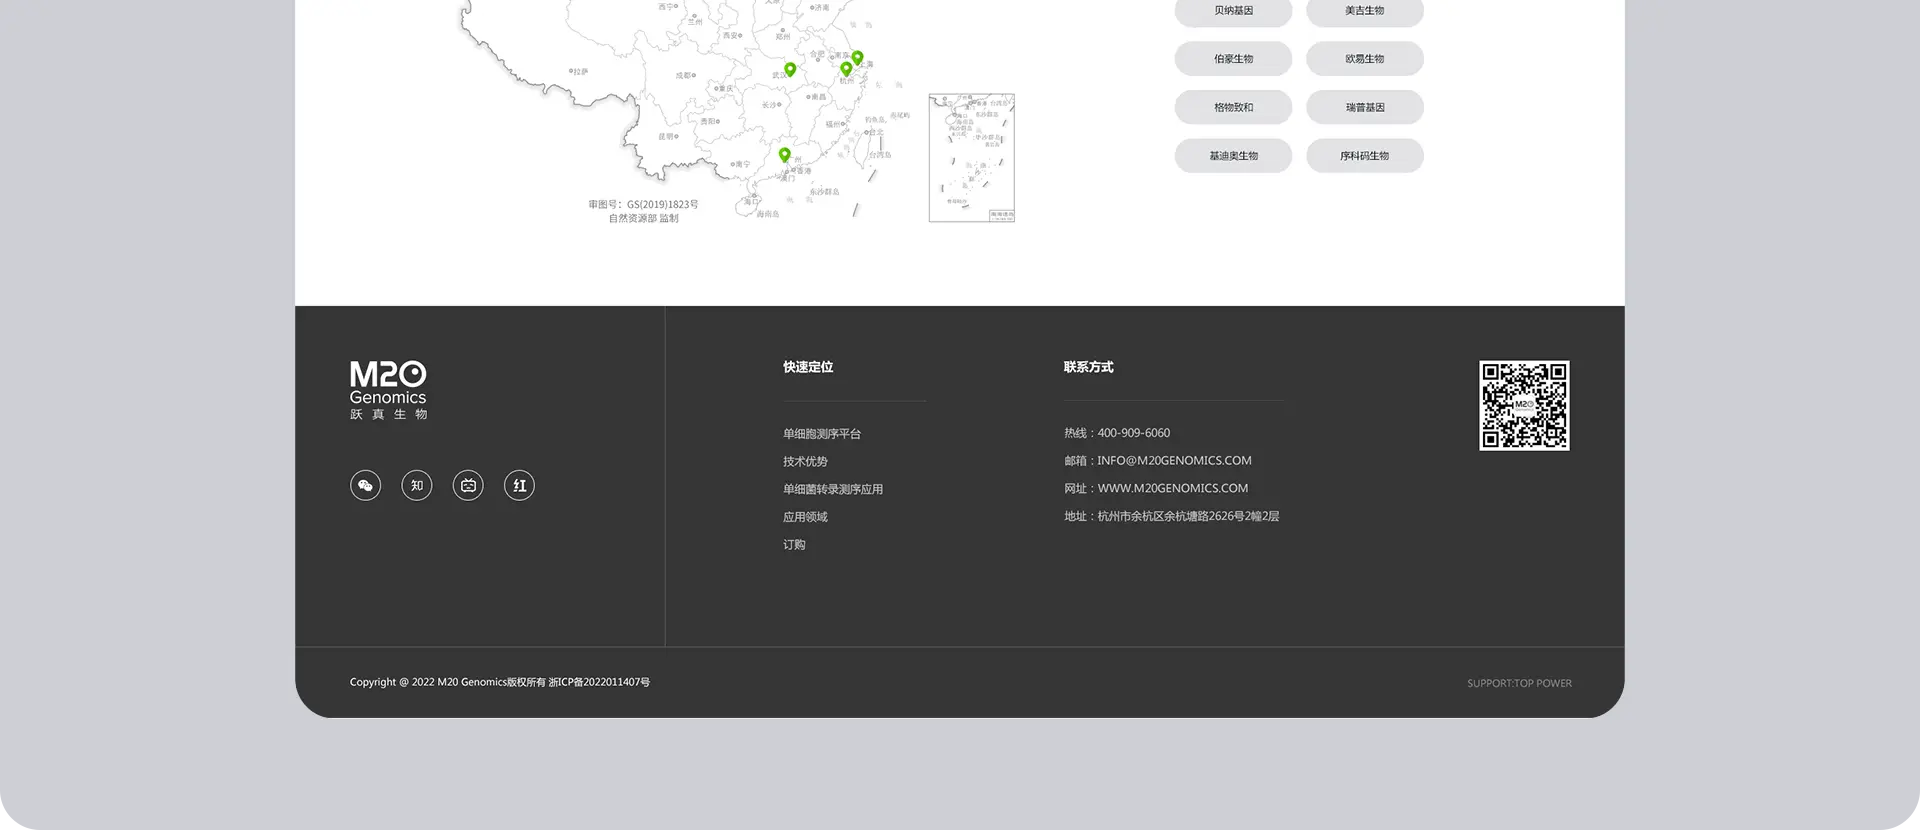
Task: Open the 单细菌转录测序应用 link
Action: [833, 490]
